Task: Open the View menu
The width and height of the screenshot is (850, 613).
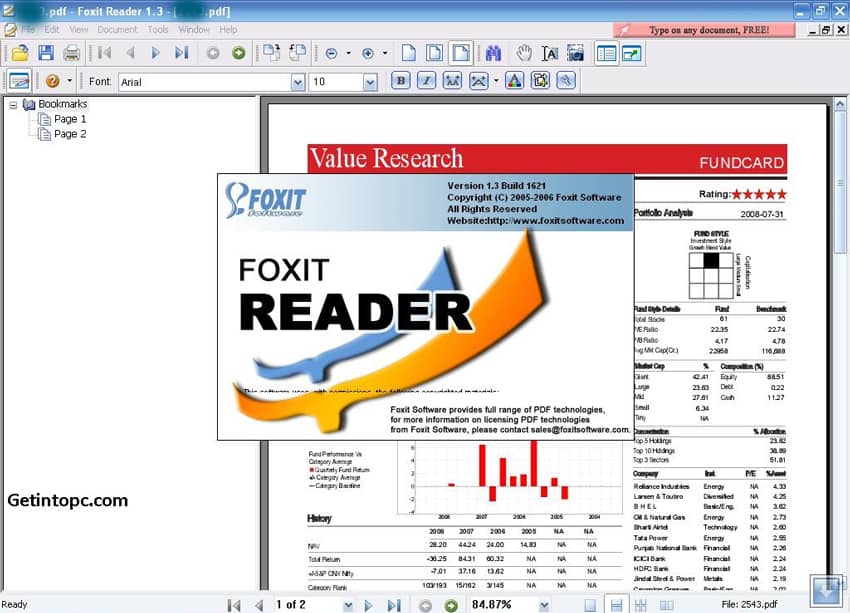Action: coord(79,29)
